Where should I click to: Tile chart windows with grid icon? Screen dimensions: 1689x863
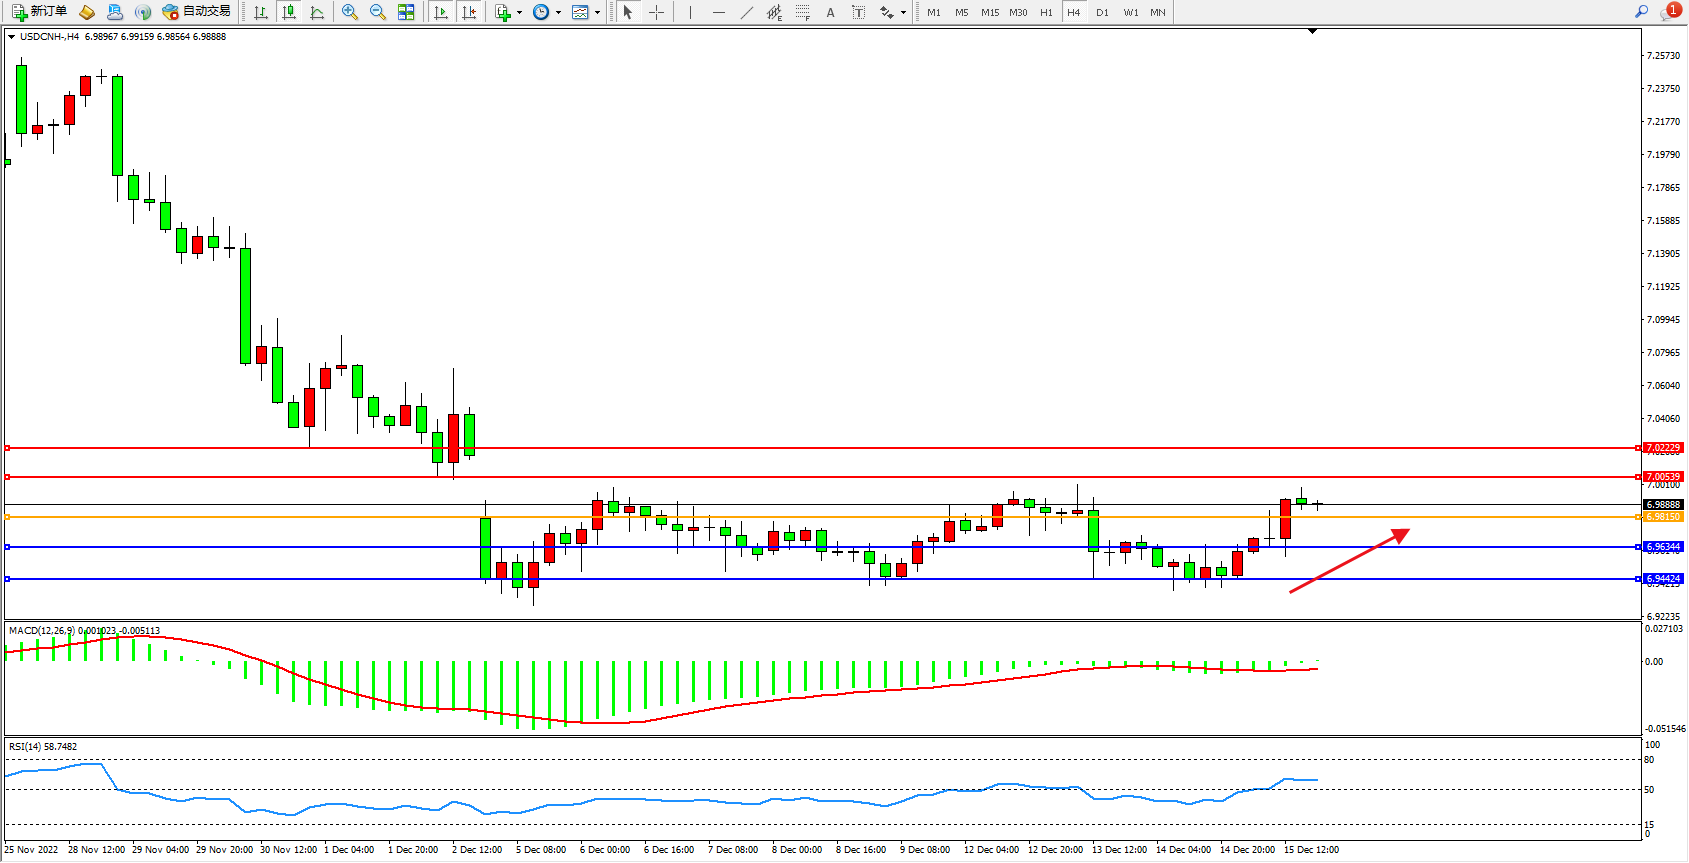point(406,12)
